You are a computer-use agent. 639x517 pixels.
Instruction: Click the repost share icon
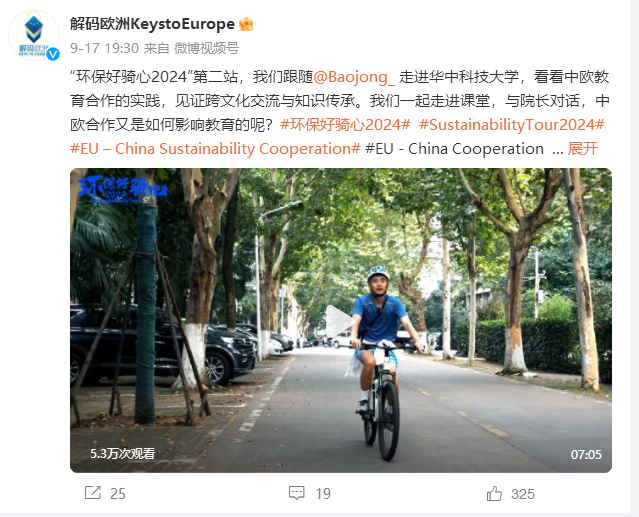pos(93,493)
